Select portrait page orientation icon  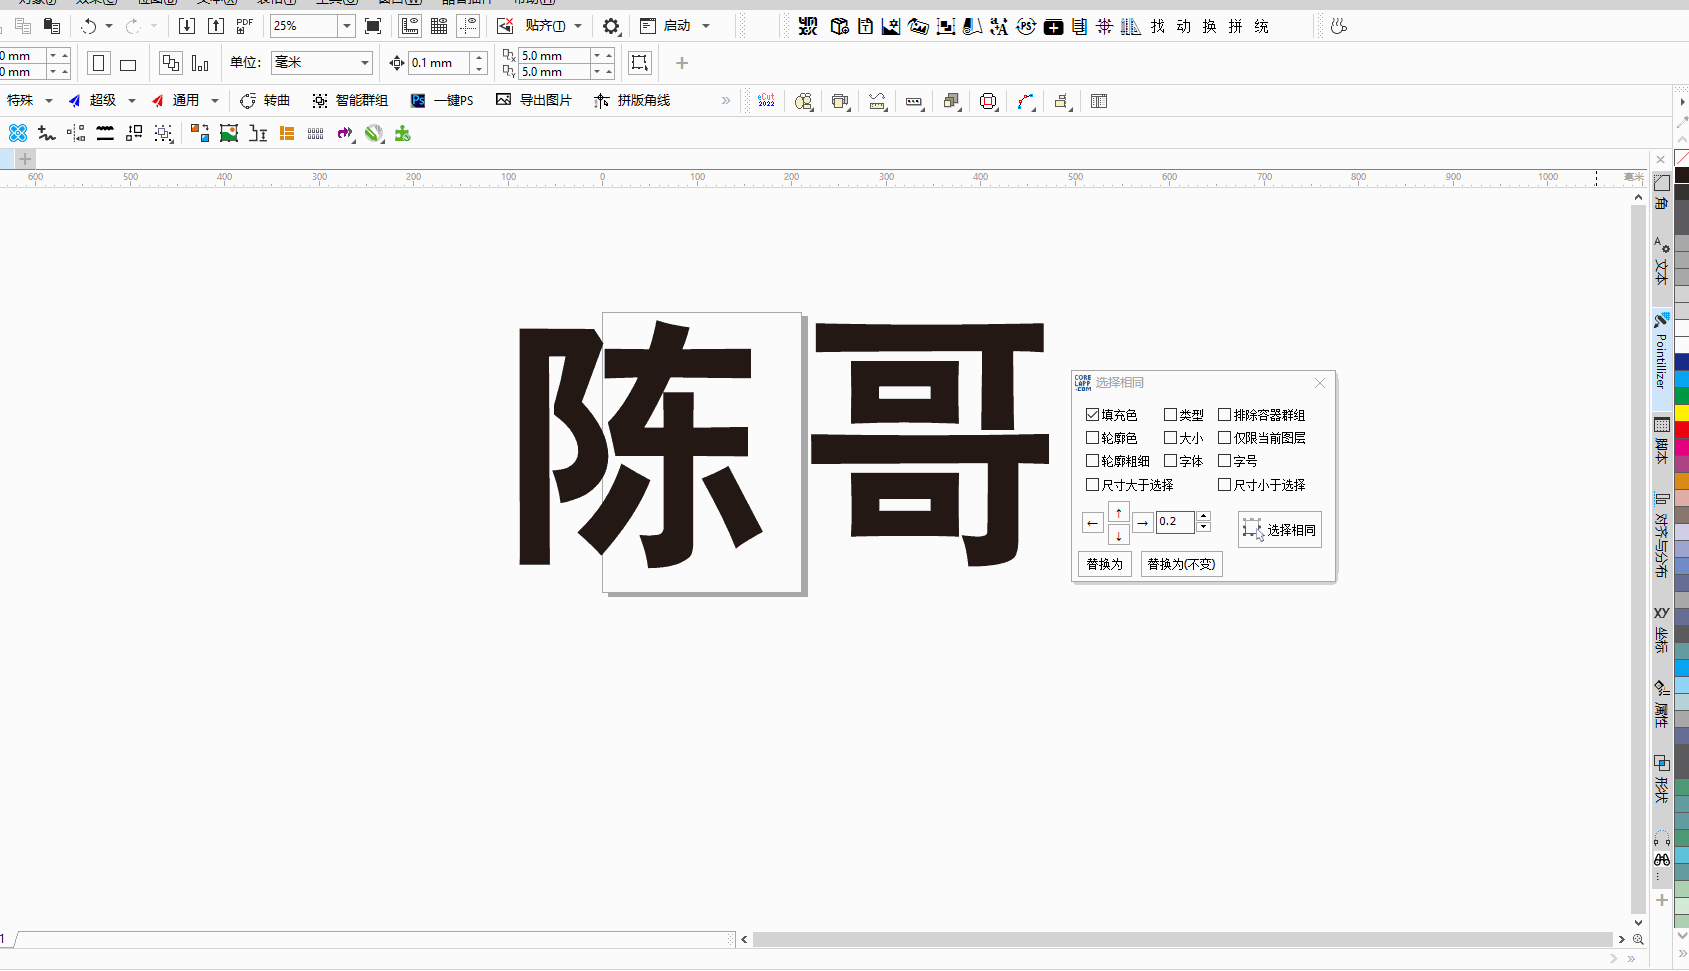[98, 63]
